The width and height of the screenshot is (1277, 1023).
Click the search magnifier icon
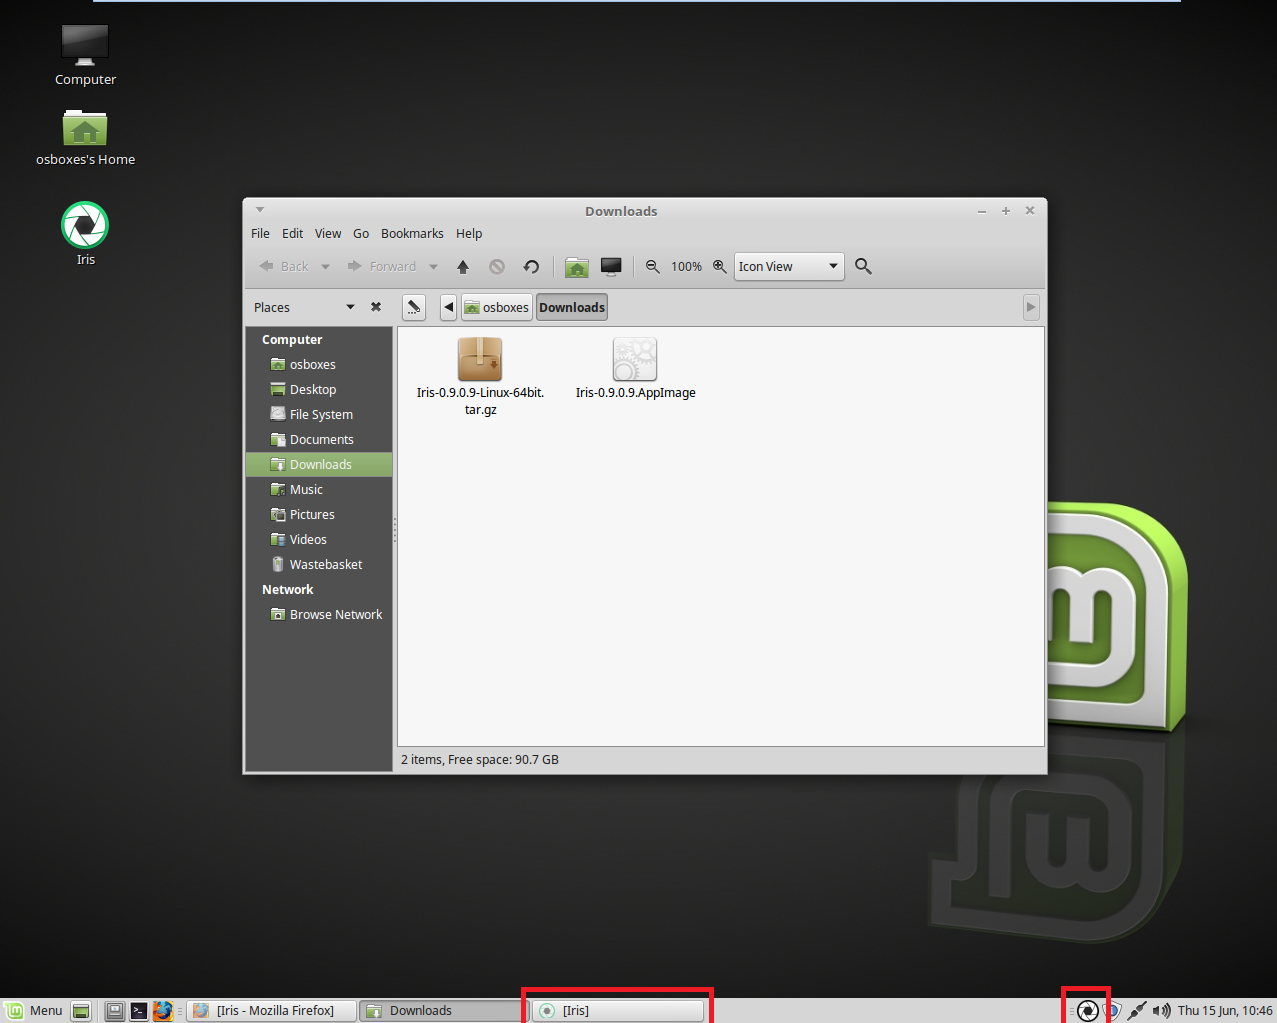coord(863,267)
